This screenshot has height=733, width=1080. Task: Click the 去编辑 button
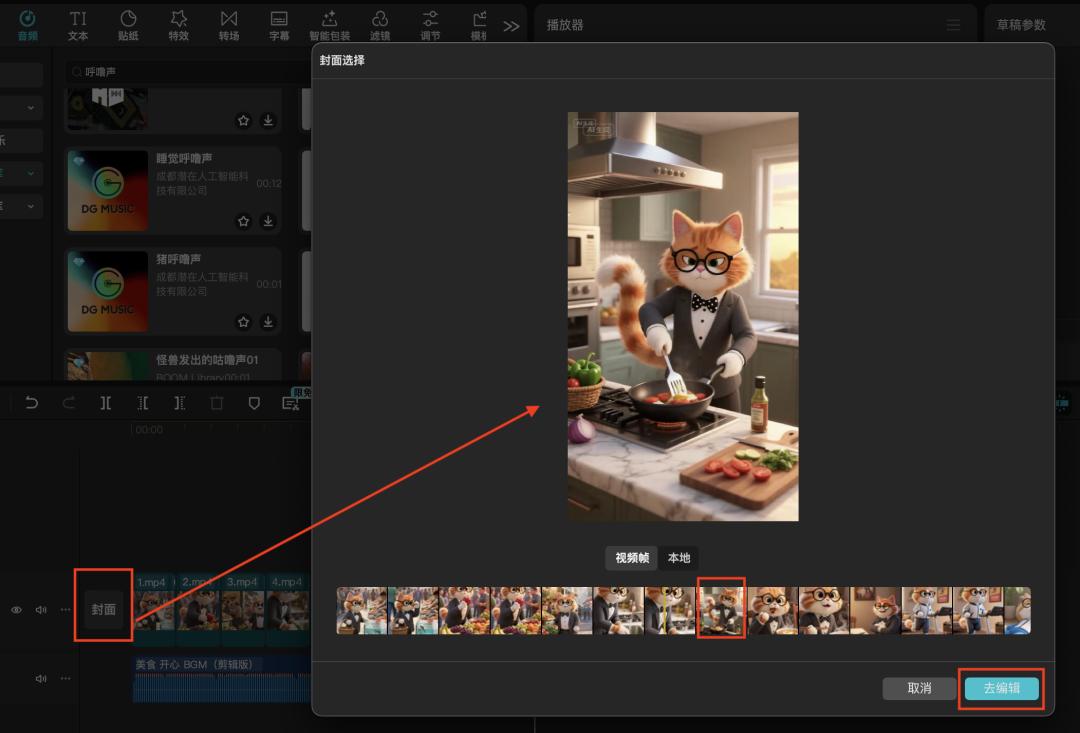point(1001,688)
